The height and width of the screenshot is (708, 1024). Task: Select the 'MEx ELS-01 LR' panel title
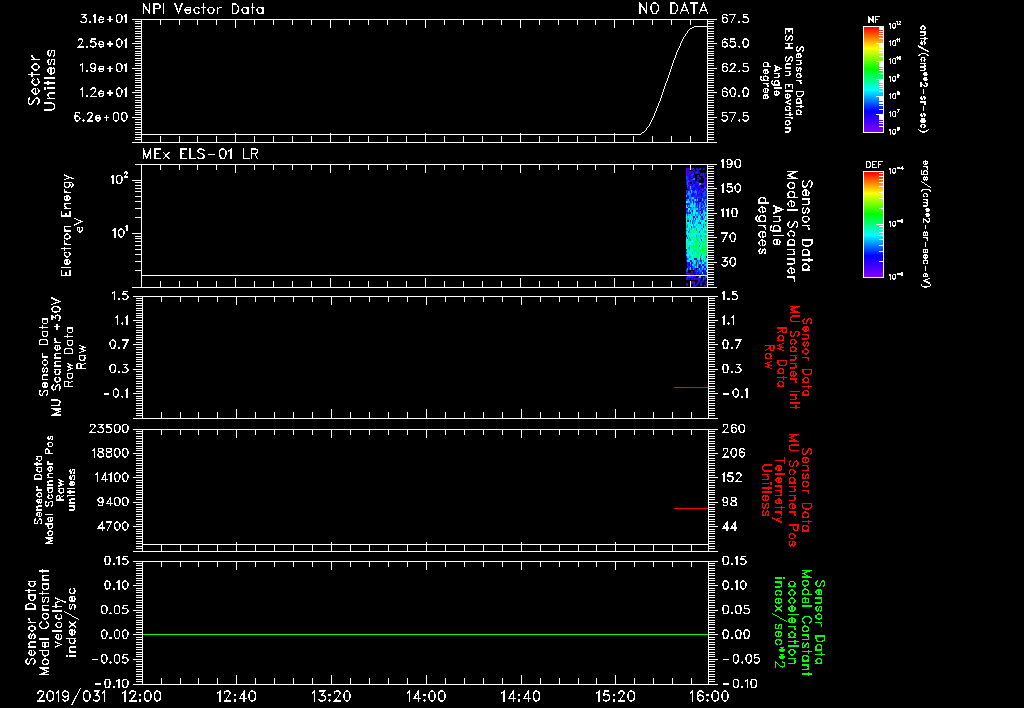point(200,154)
